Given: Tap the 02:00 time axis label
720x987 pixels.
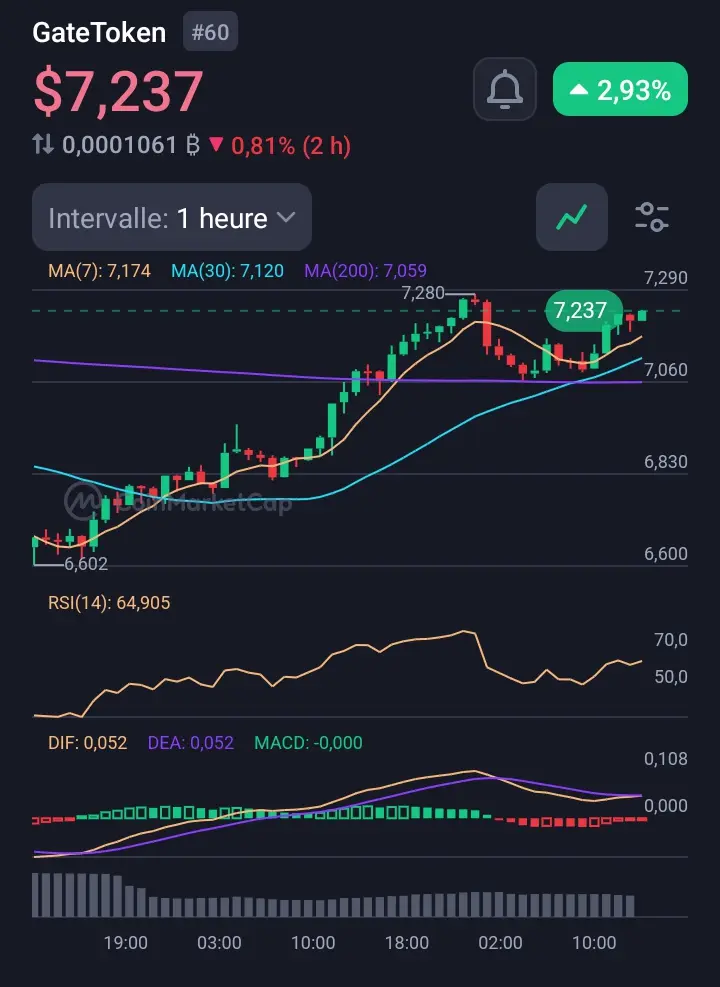Looking at the screenshot, I should coord(500,942).
